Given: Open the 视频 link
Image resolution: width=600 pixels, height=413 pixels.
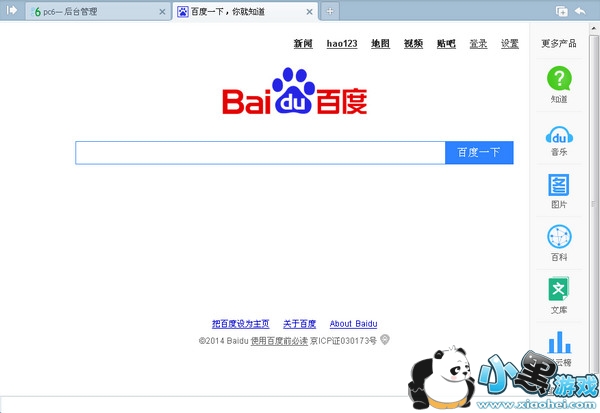Looking at the screenshot, I should pos(413,44).
